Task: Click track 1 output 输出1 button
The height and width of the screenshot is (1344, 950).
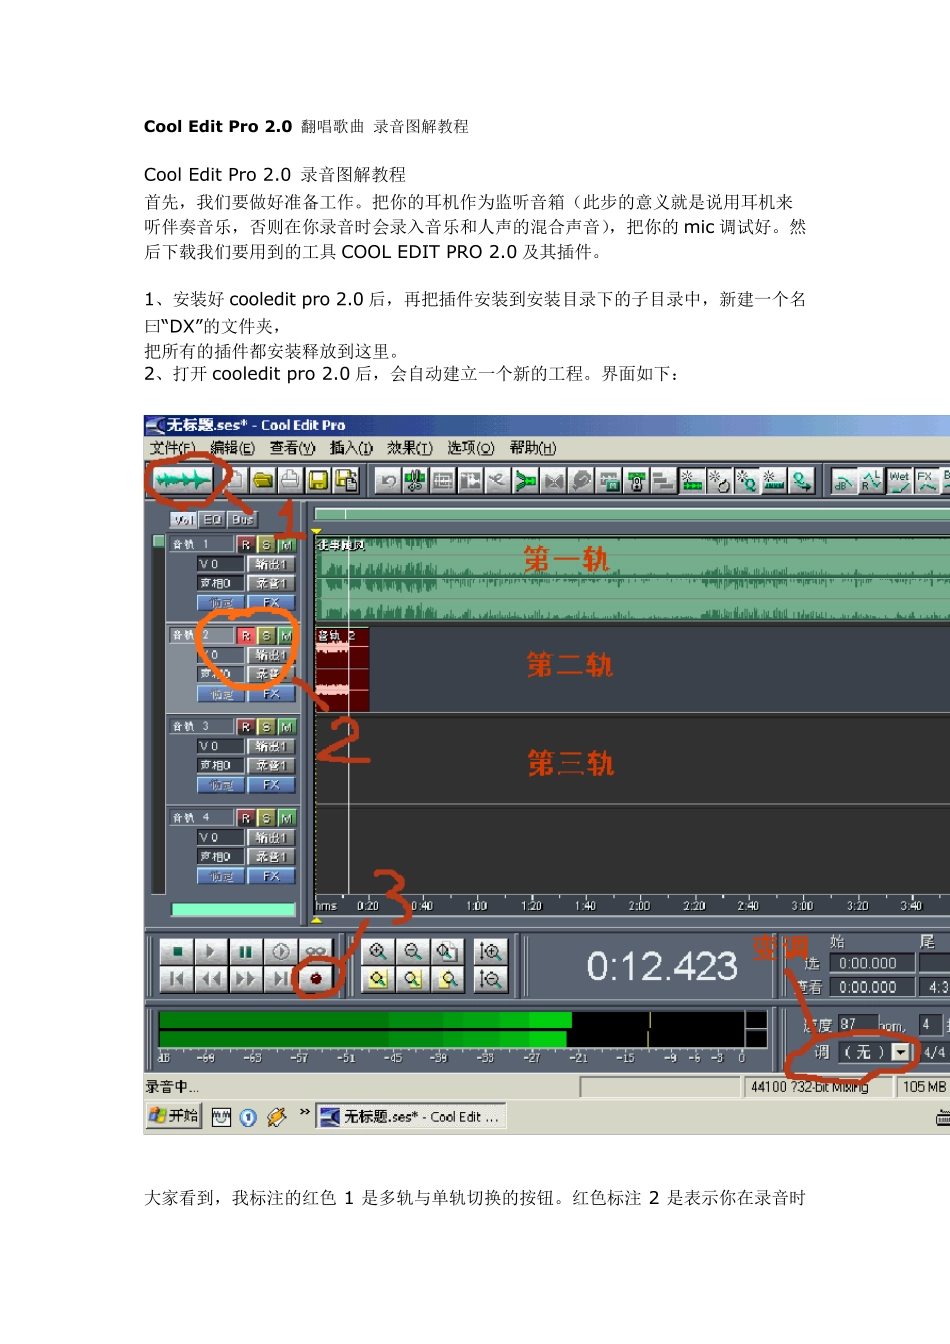Action: click(x=271, y=564)
